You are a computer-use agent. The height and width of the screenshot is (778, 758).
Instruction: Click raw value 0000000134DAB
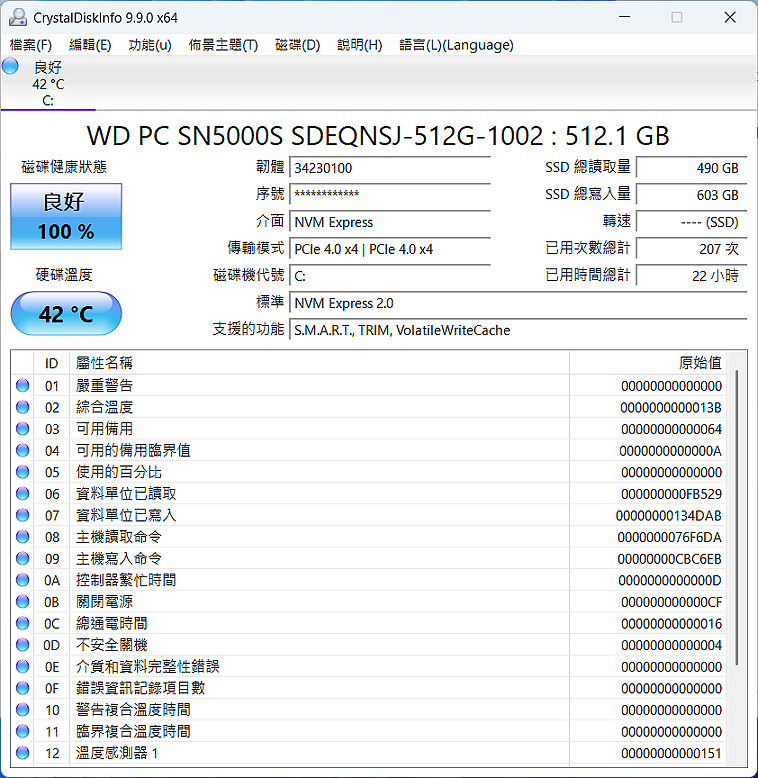[x=669, y=516]
